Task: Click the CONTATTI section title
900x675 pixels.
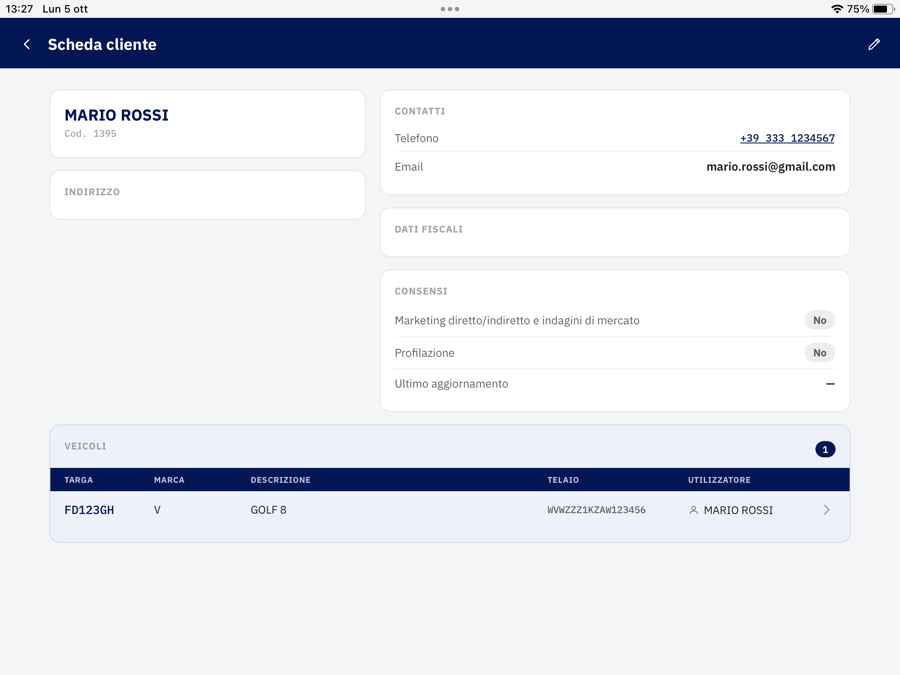Action: [x=420, y=111]
